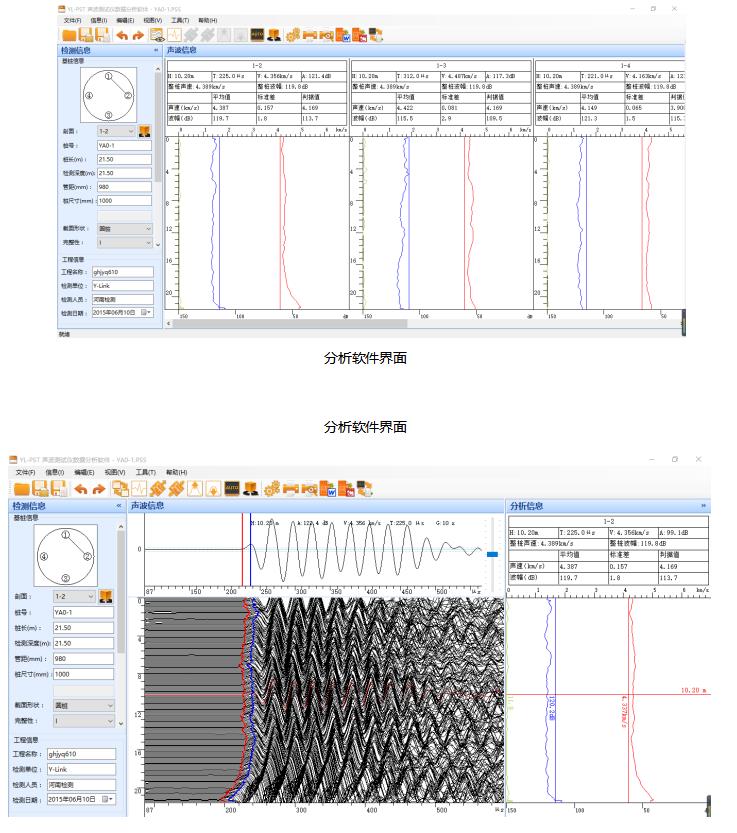
Task: Click red 10.20 m depth marker label
Action: pyautogui.click(x=693, y=690)
